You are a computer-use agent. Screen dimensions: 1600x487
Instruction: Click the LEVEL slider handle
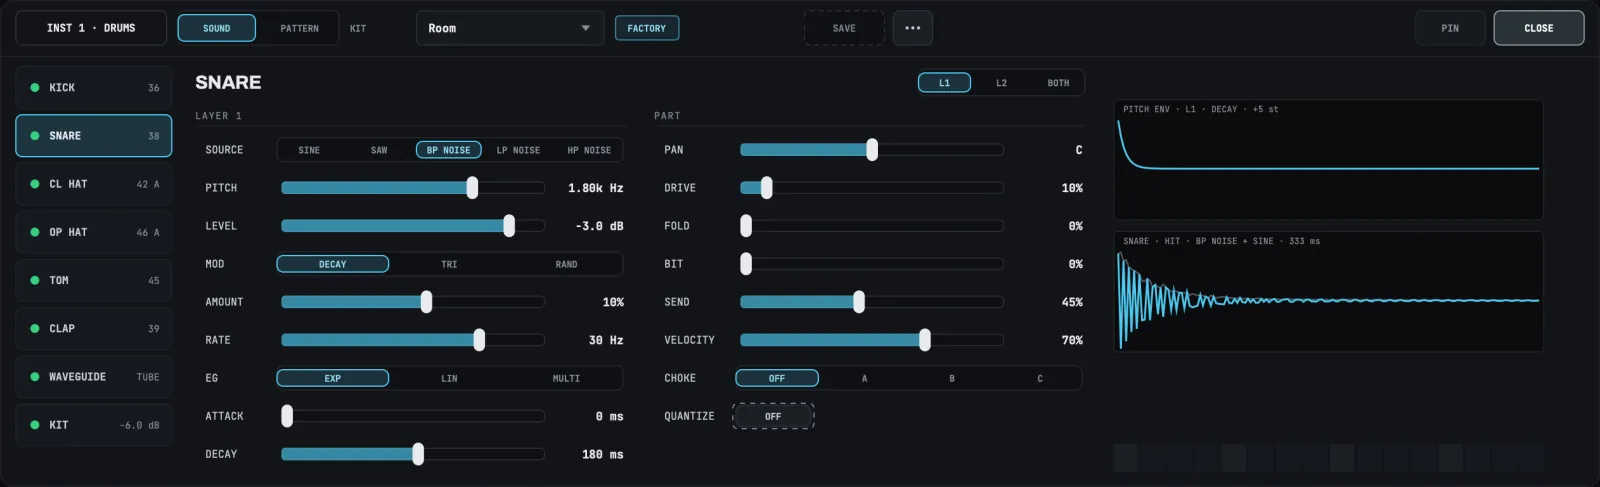click(509, 226)
